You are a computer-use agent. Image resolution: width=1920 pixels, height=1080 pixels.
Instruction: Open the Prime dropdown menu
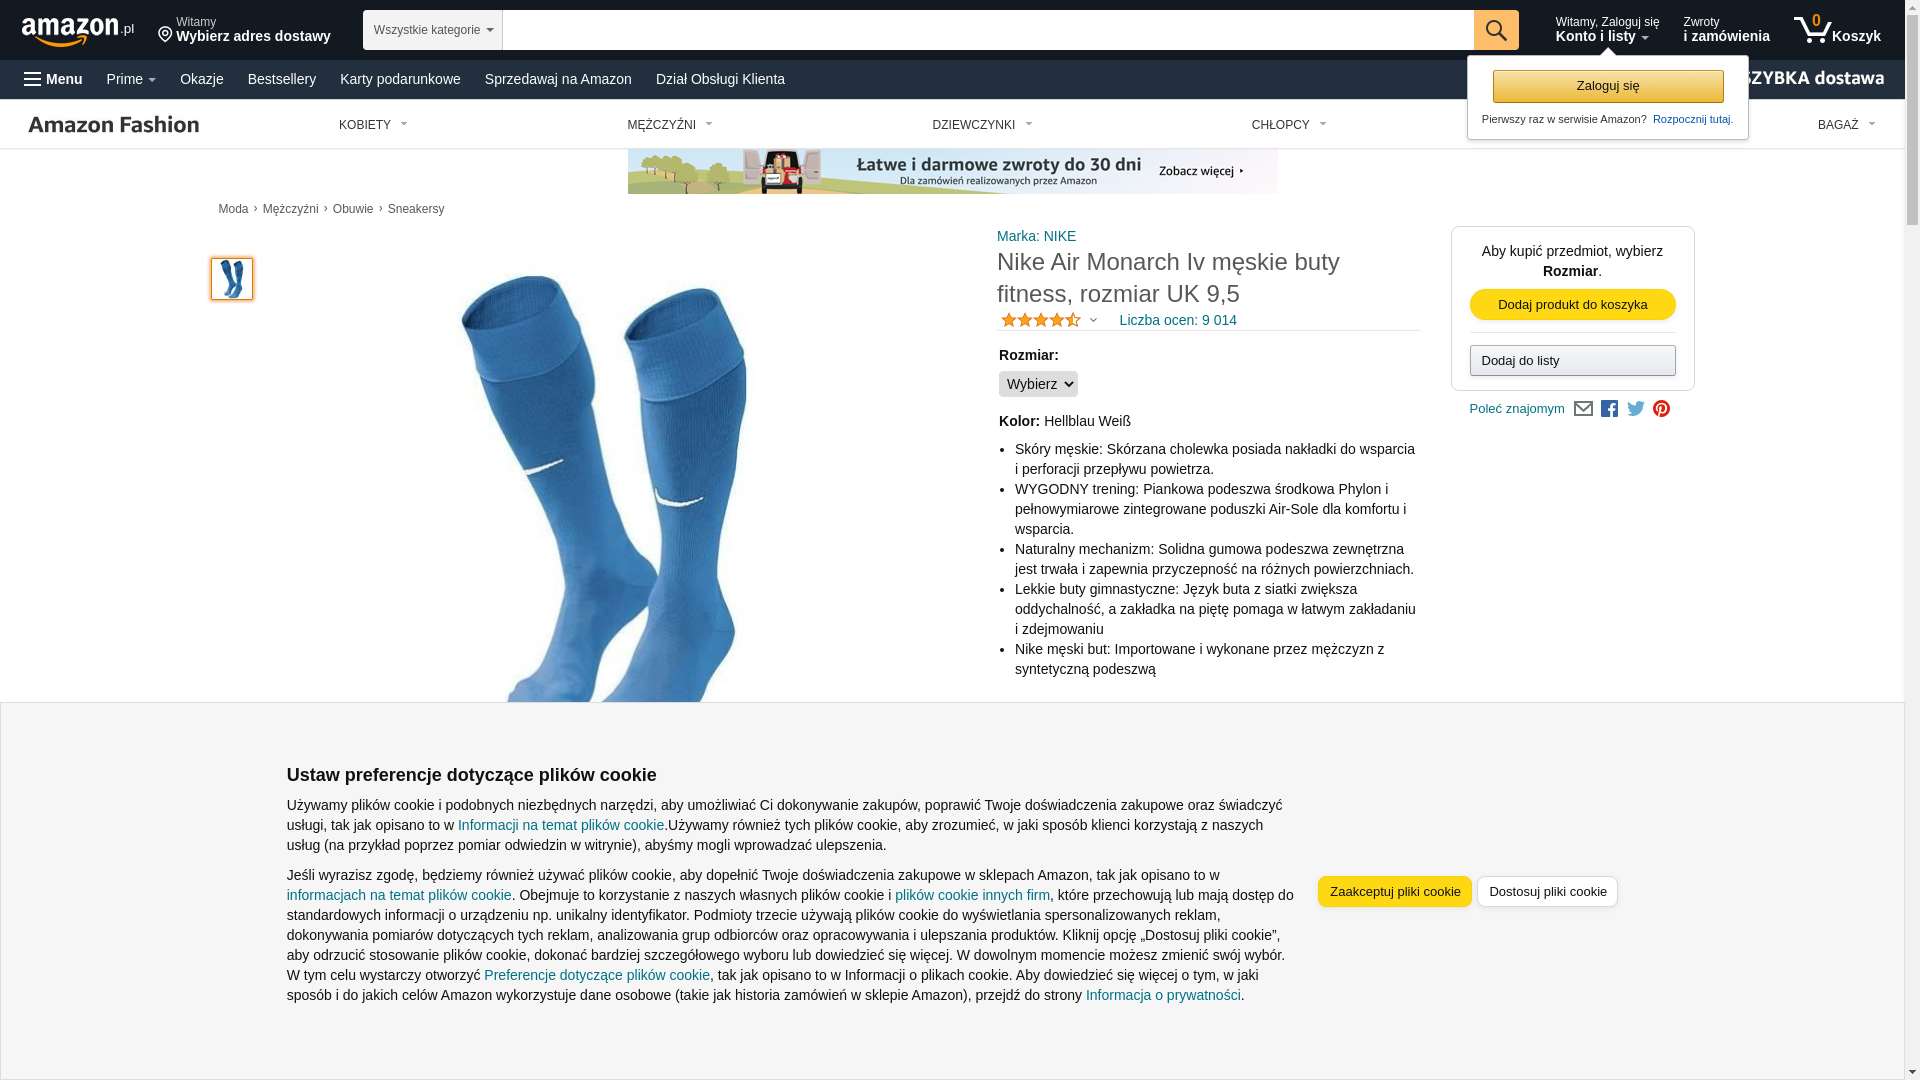pyautogui.click(x=131, y=79)
